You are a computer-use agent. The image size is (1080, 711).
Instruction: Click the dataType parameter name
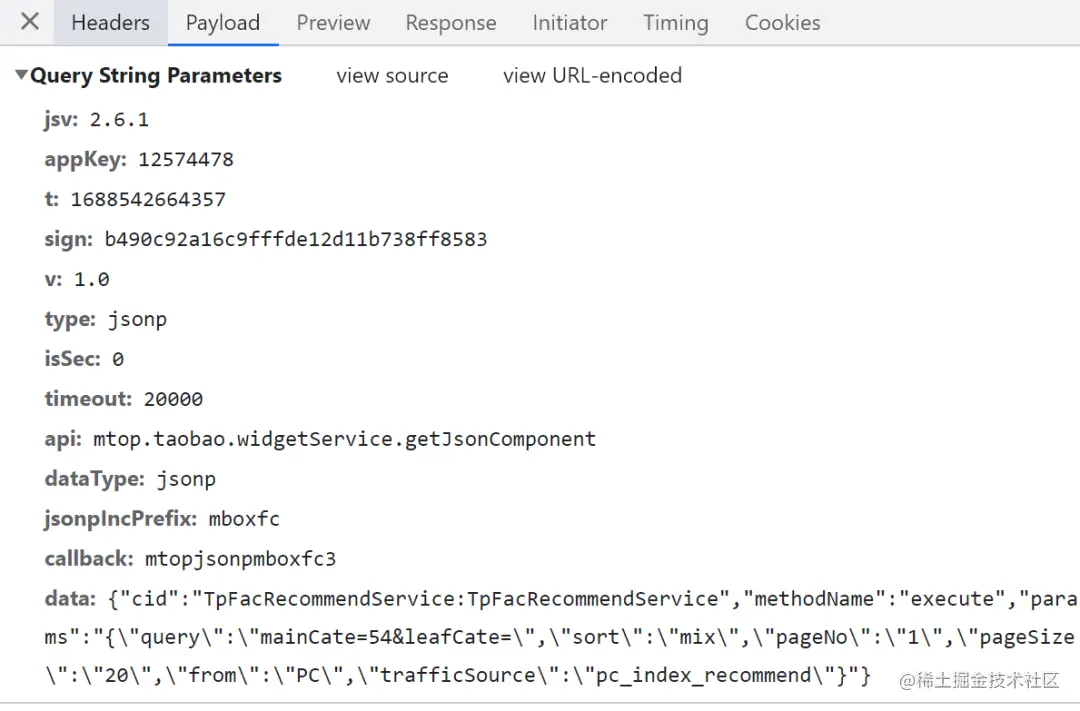(x=94, y=480)
